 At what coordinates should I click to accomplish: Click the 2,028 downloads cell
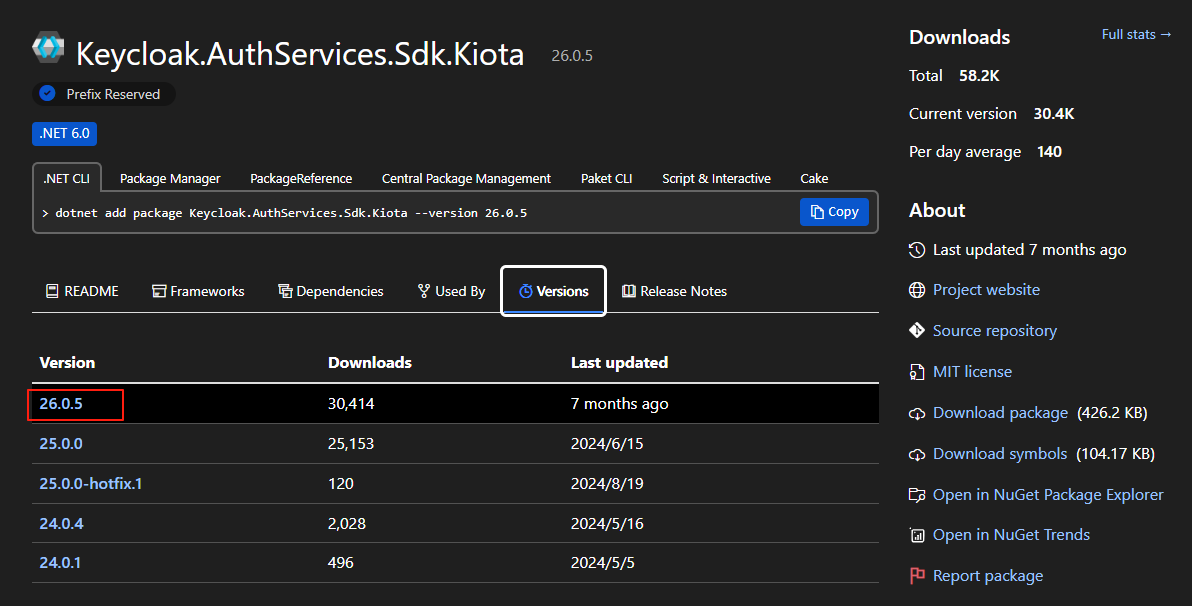coord(347,523)
